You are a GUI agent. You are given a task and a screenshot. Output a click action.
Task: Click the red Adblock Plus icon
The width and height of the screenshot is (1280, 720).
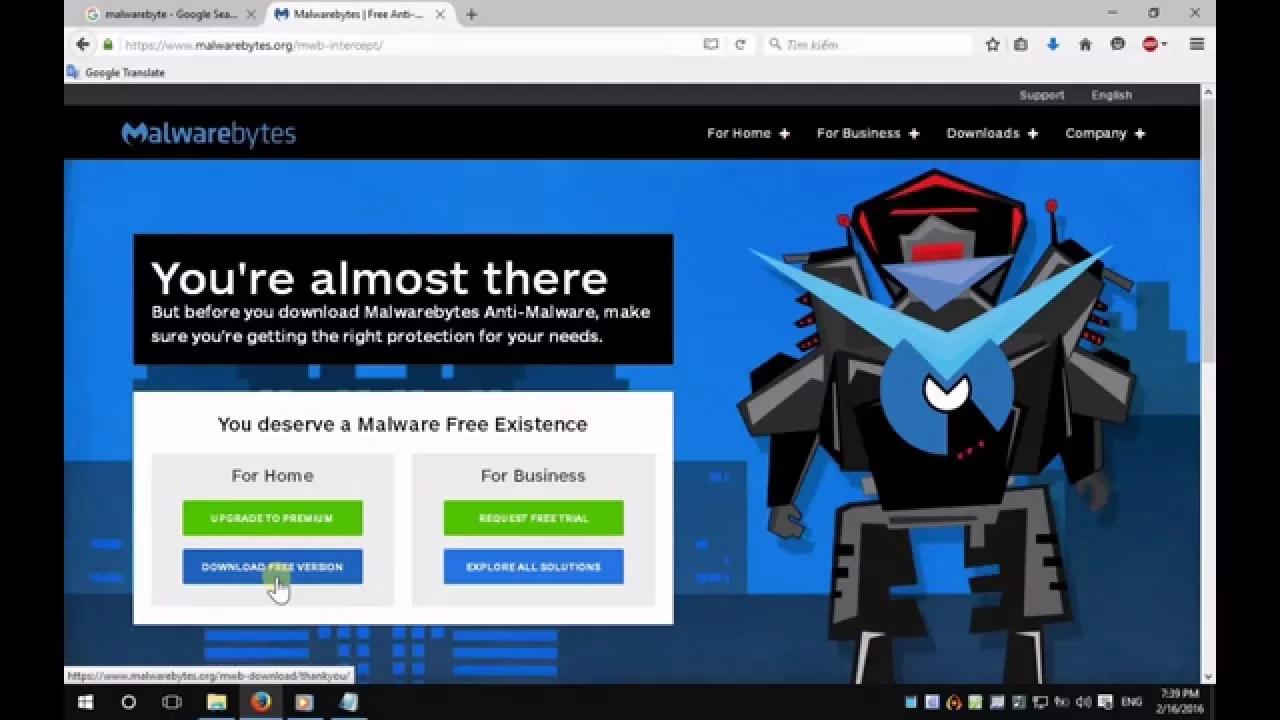(1150, 44)
